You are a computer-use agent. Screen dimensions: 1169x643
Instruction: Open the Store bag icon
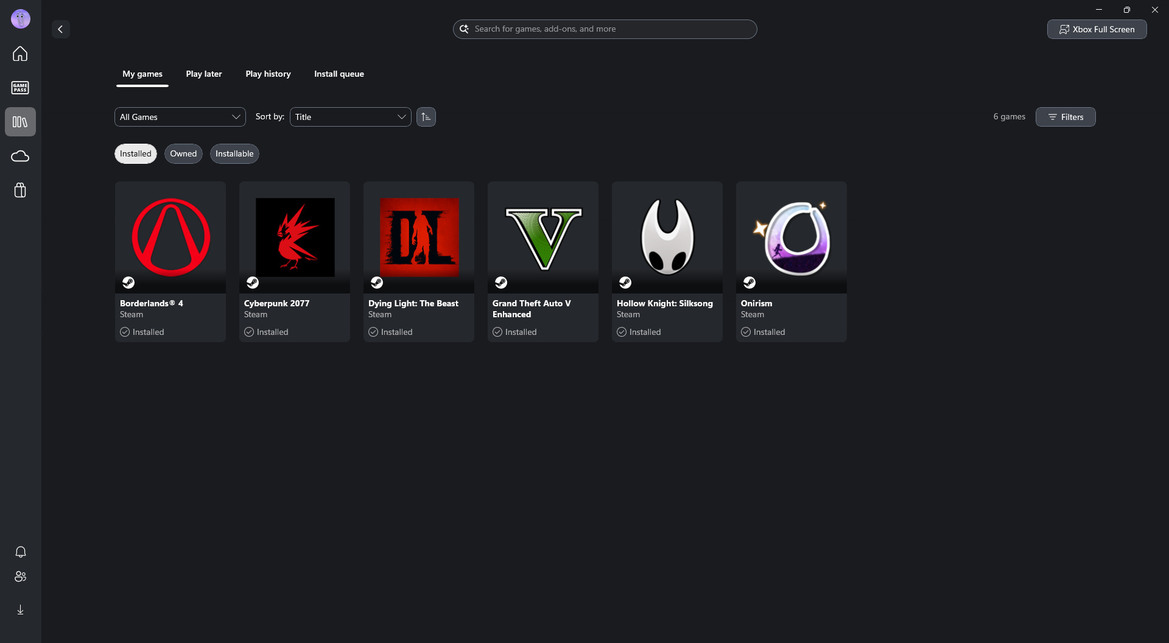[20, 190]
